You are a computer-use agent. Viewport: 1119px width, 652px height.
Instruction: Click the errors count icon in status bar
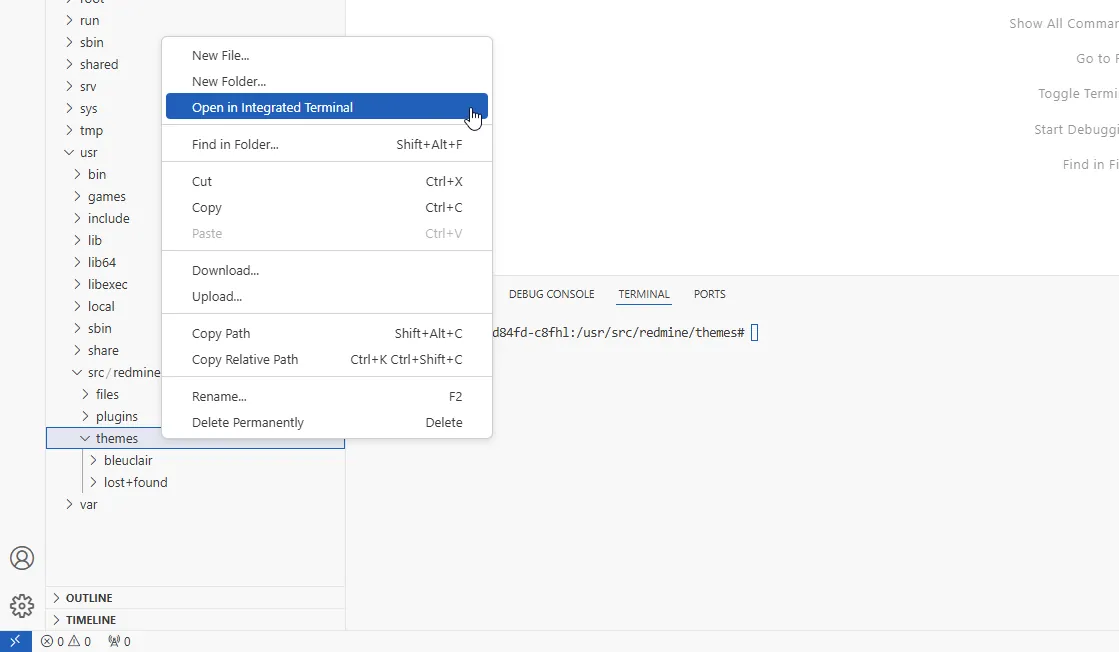[47, 641]
